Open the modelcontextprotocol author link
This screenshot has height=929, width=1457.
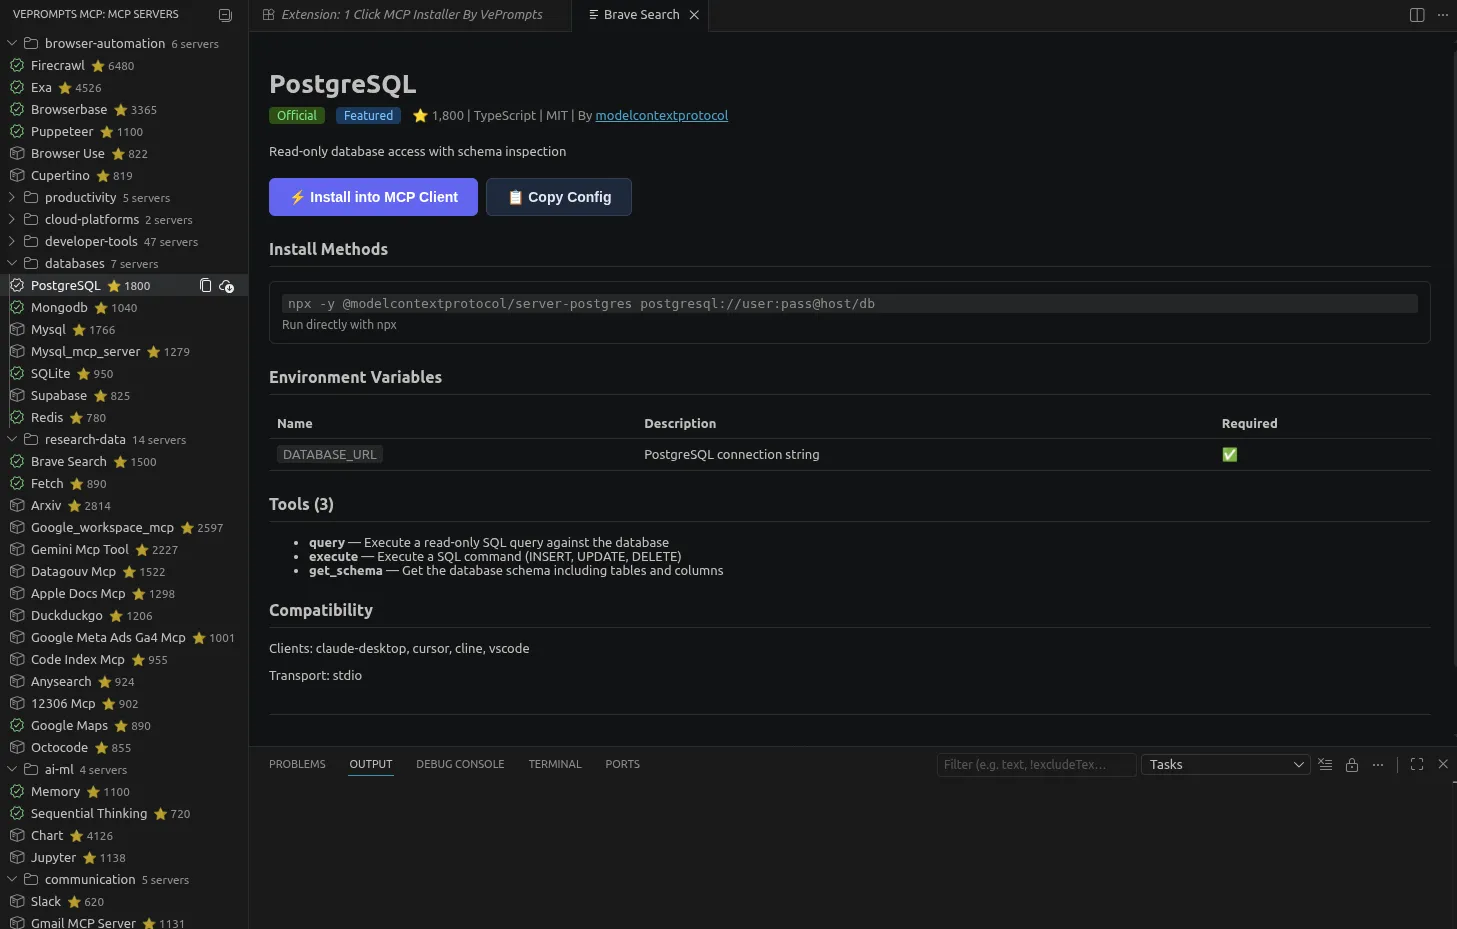[x=661, y=116]
